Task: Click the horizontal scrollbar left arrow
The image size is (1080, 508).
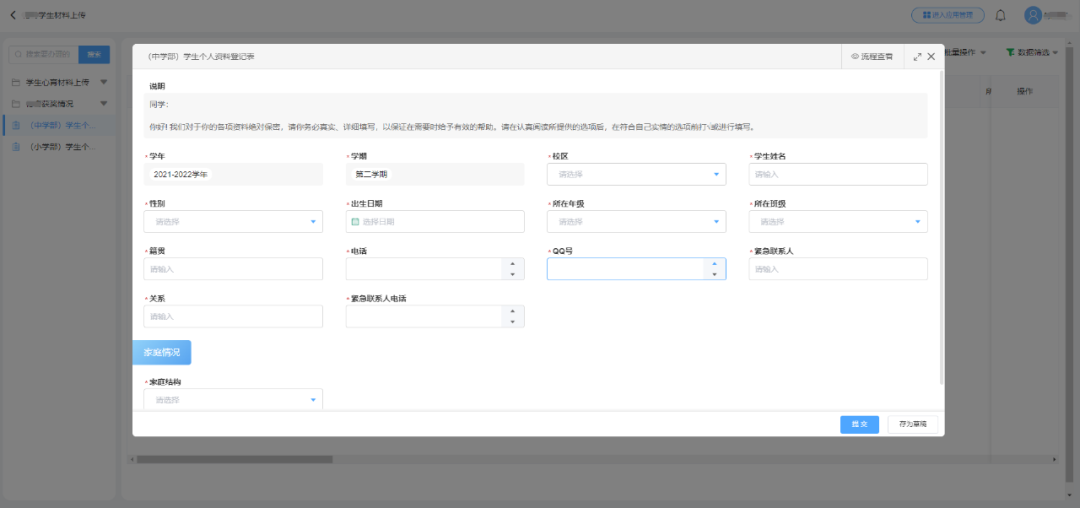Action: click(132, 459)
